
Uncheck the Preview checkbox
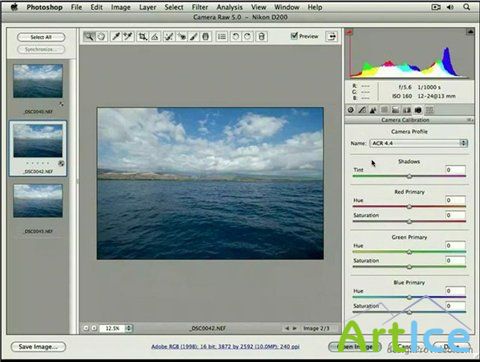pyautogui.click(x=294, y=36)
